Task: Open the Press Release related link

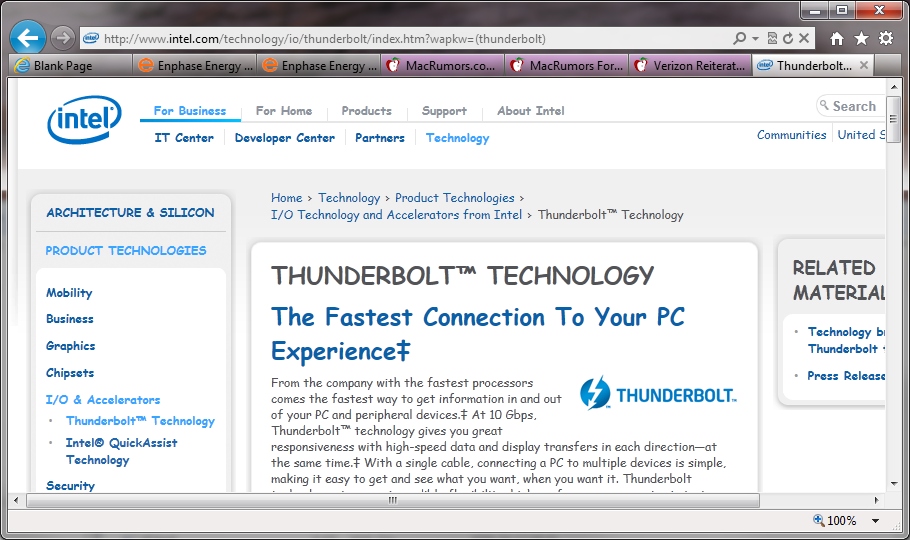Action: point(846,376)
